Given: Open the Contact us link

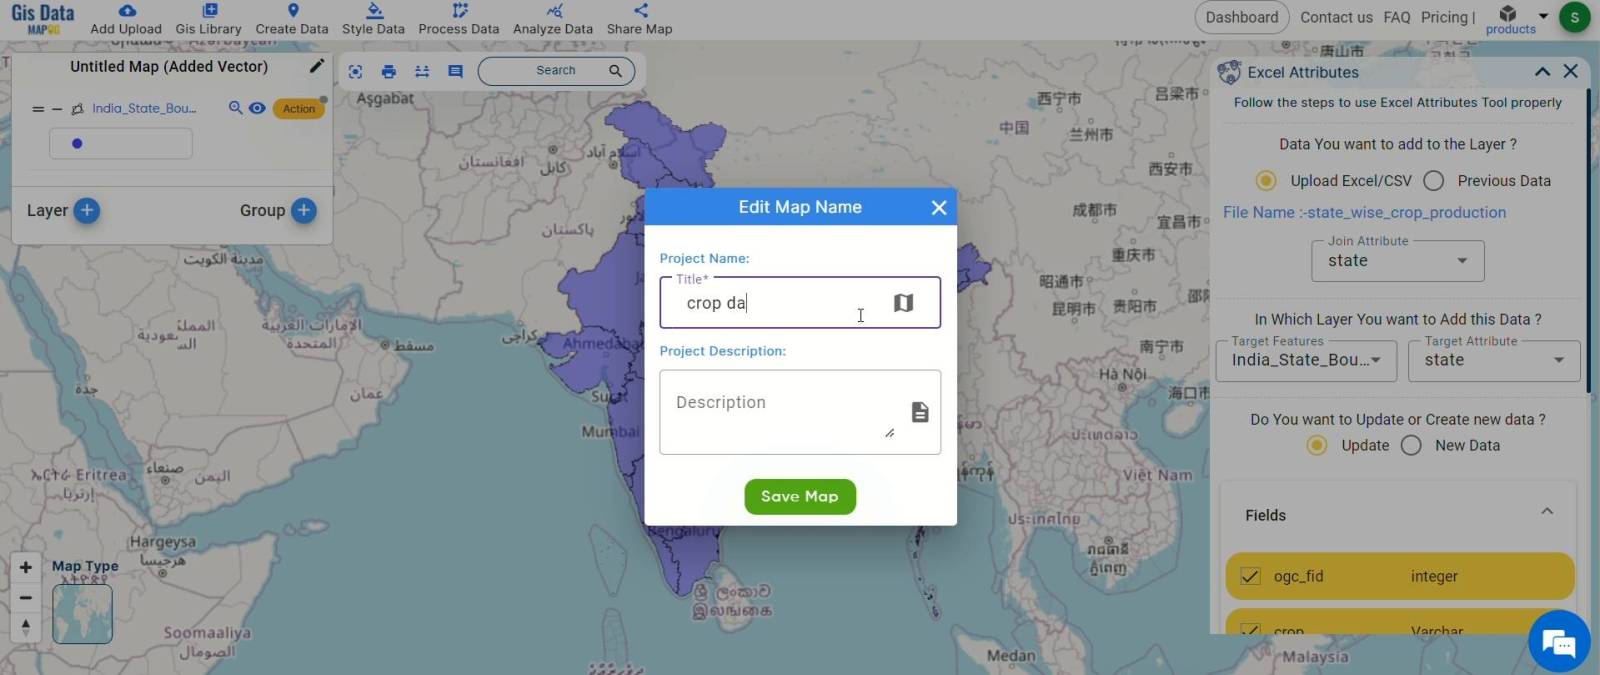Looking at the screenshot, I should tap(1336, 17).
